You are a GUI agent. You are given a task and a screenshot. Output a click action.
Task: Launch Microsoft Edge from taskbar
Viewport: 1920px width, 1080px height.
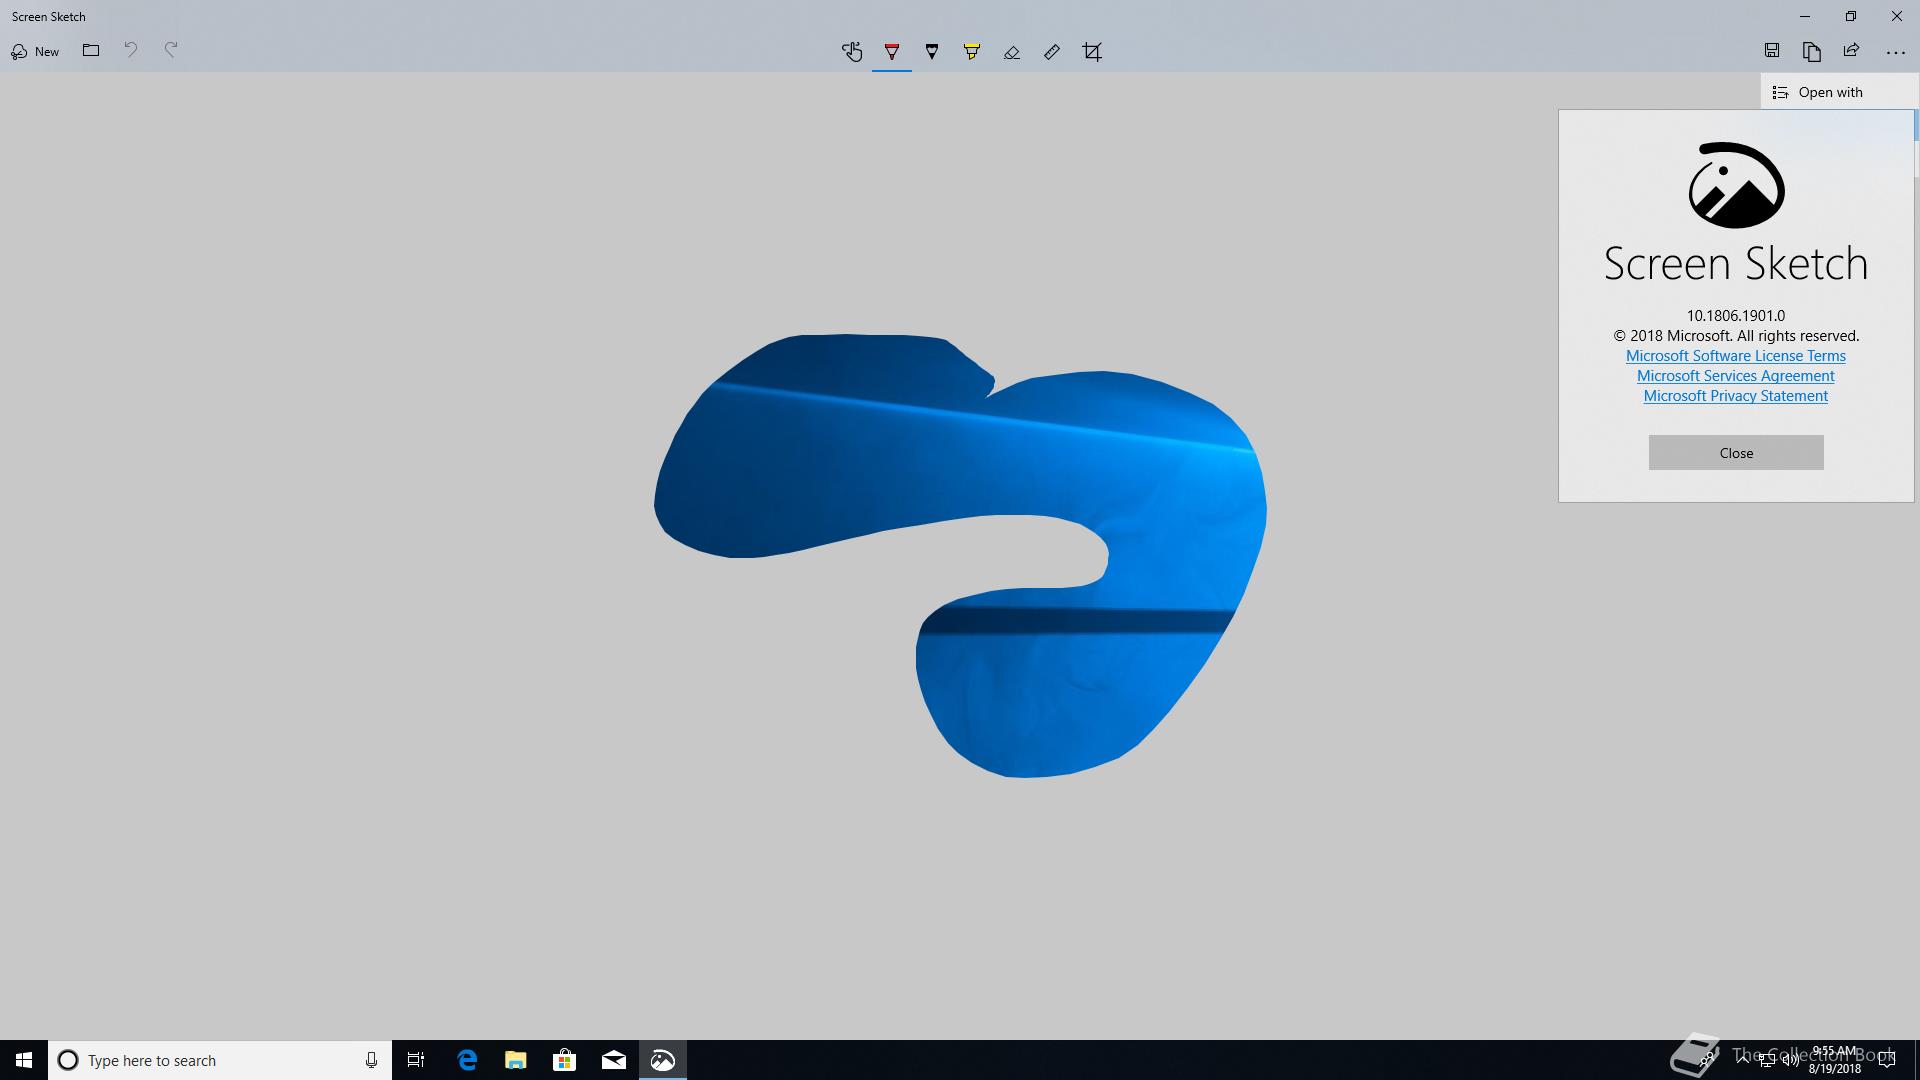click(x=467, y=1060)
